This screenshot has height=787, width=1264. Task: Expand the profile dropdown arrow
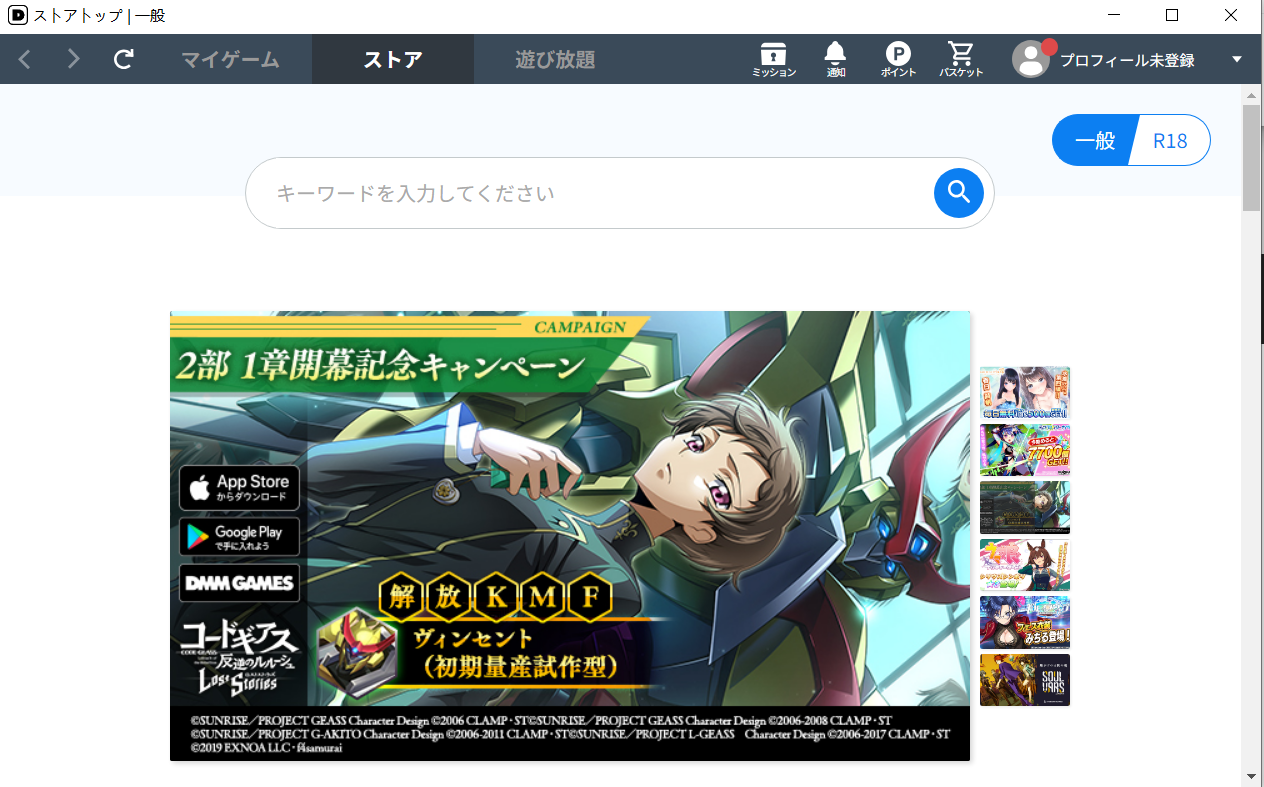pyautogui.click(x=1237, y=60)
